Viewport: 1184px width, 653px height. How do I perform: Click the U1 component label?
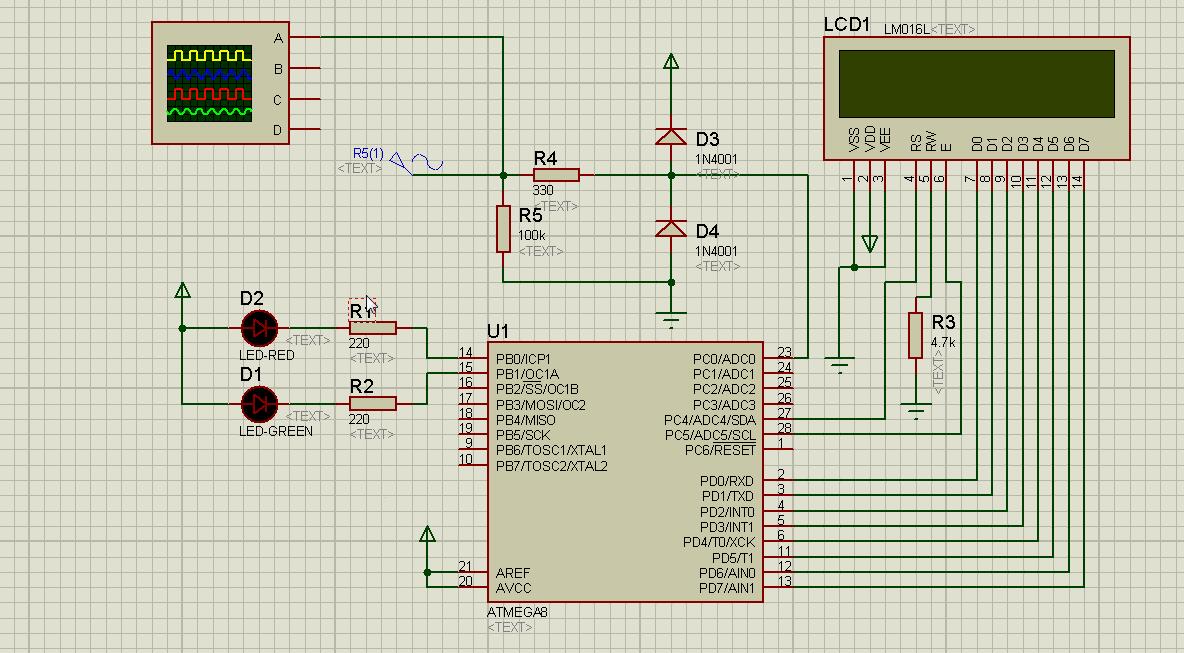click(498, 331)
